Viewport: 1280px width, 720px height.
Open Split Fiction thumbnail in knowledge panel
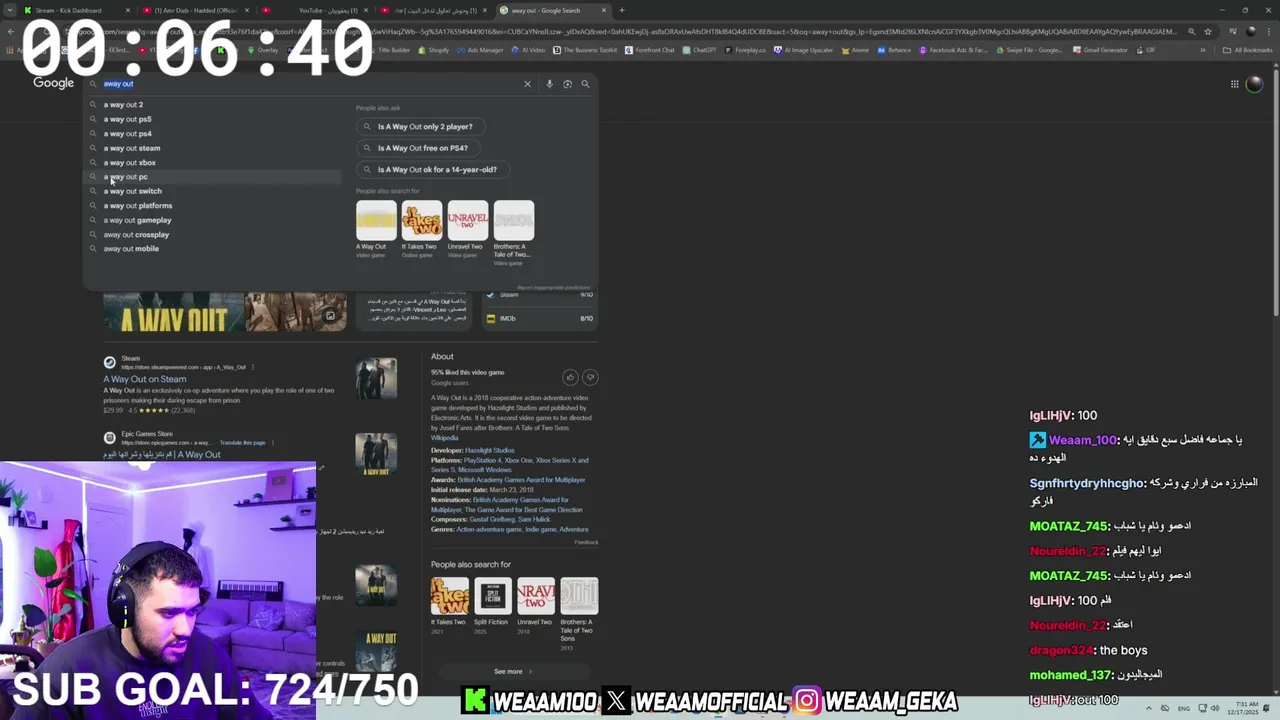pos(492,596)
